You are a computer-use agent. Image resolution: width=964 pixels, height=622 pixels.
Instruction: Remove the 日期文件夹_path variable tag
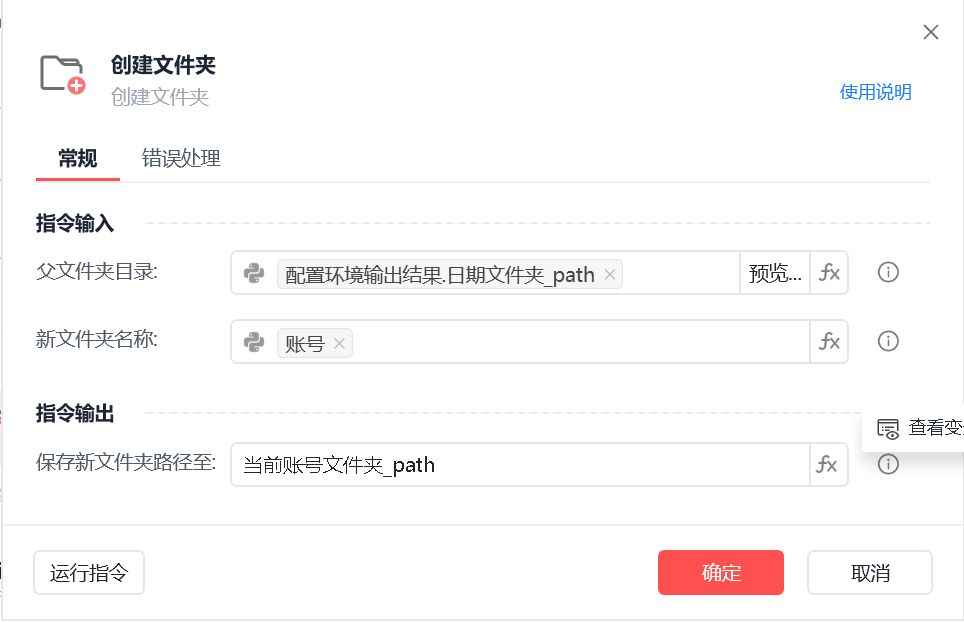coord(610,274)
